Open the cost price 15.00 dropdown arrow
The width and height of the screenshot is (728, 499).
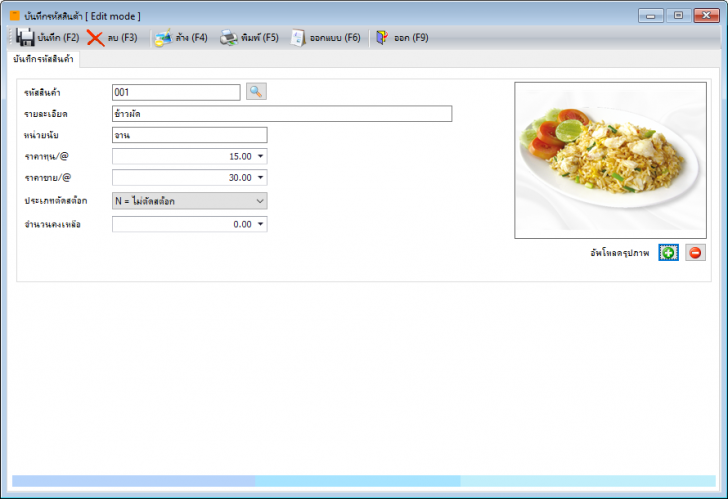[x=260, y=156]
